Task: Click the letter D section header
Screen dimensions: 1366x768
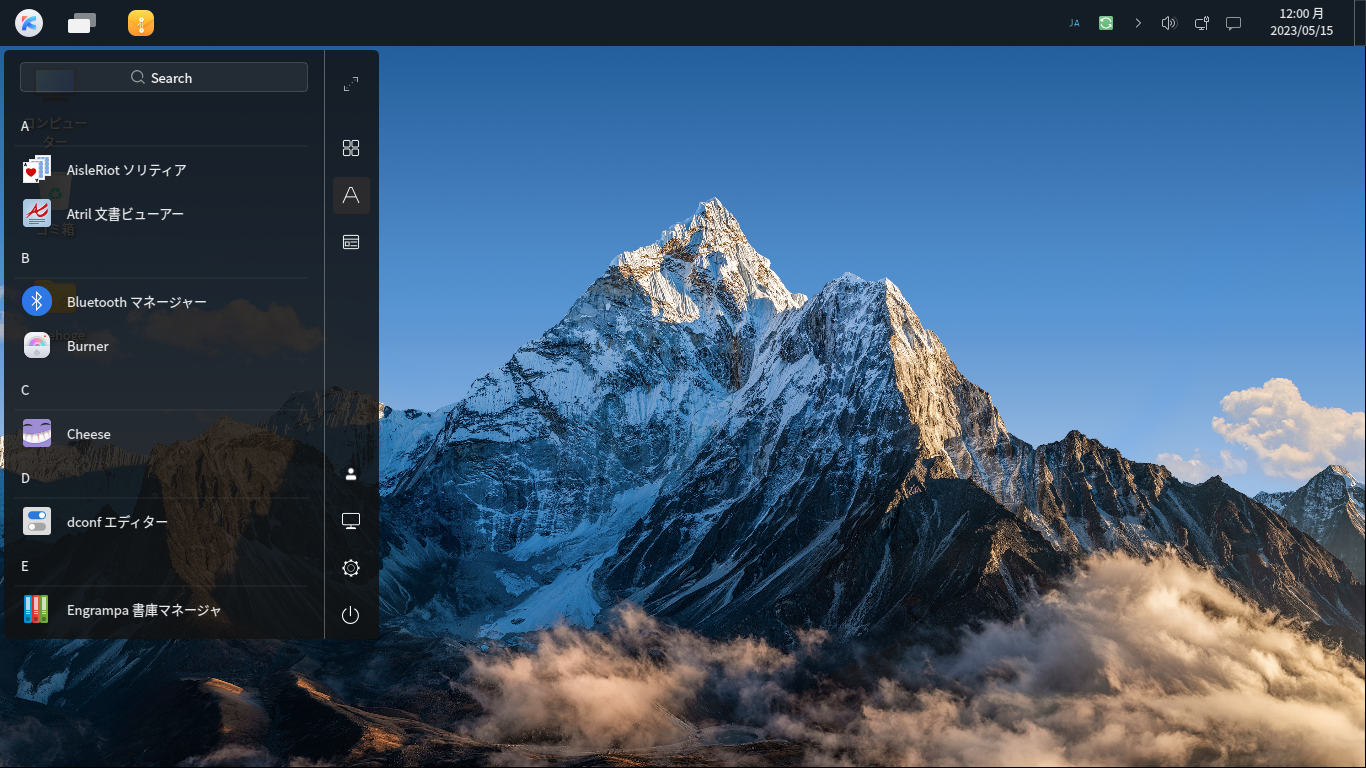Action: (x=25, y=478)
